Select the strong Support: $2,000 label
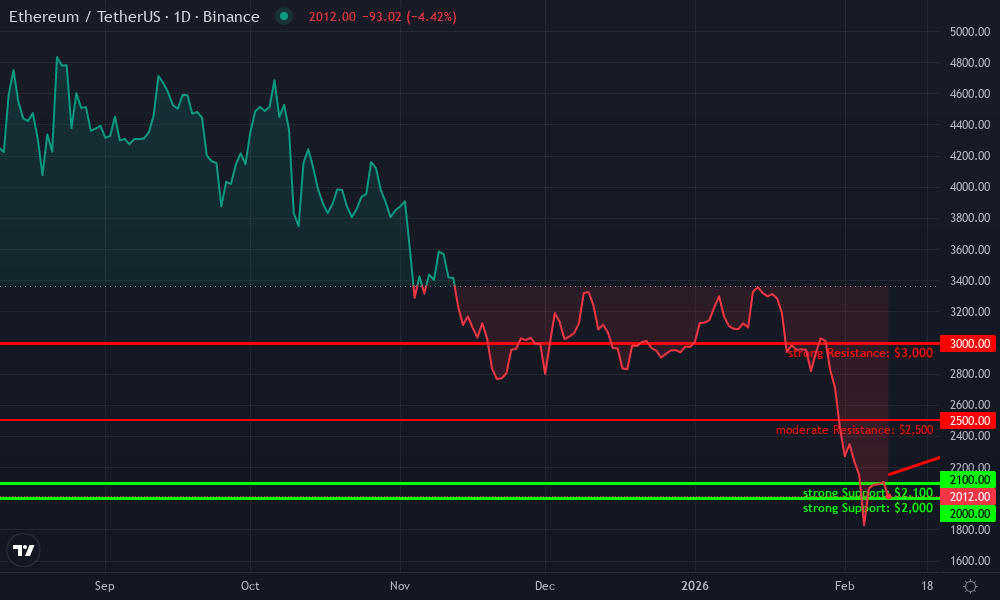The height and width of the screenshot is (600, 1000). (x=868, y=508)
